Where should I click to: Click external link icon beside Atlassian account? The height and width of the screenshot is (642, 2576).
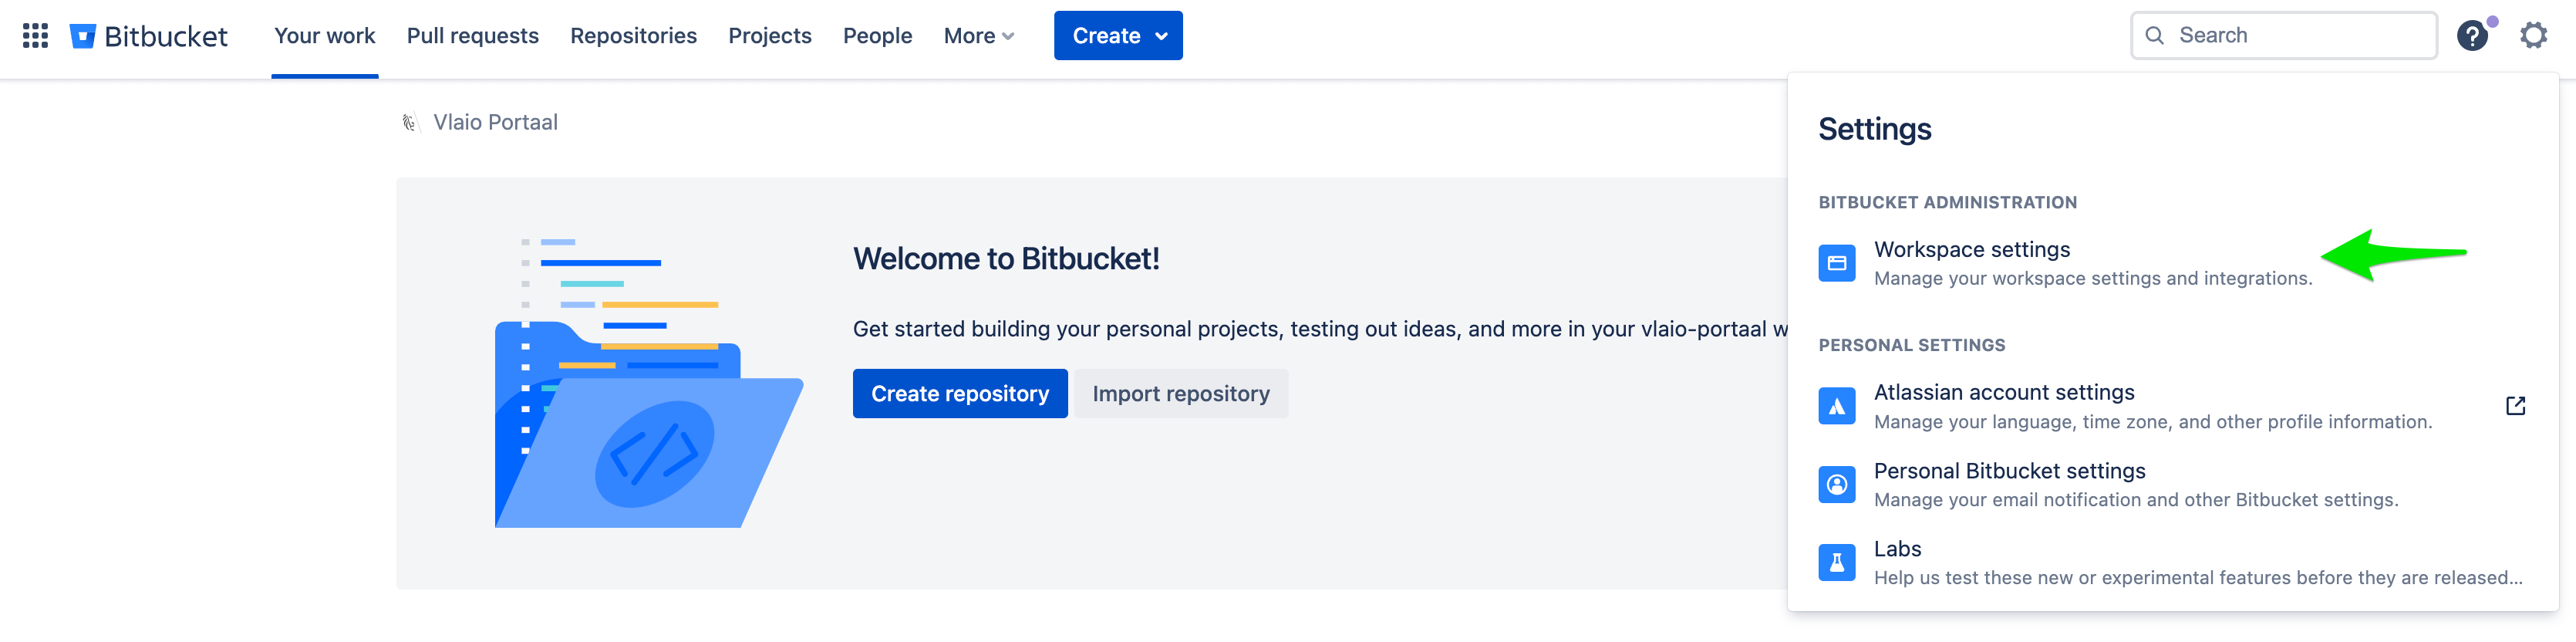pos(2515,406)
